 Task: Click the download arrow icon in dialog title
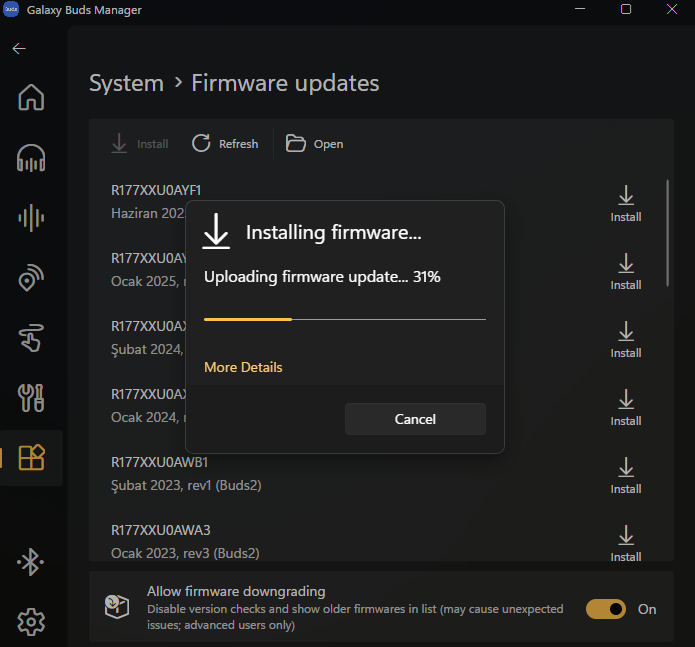(216, 231)
